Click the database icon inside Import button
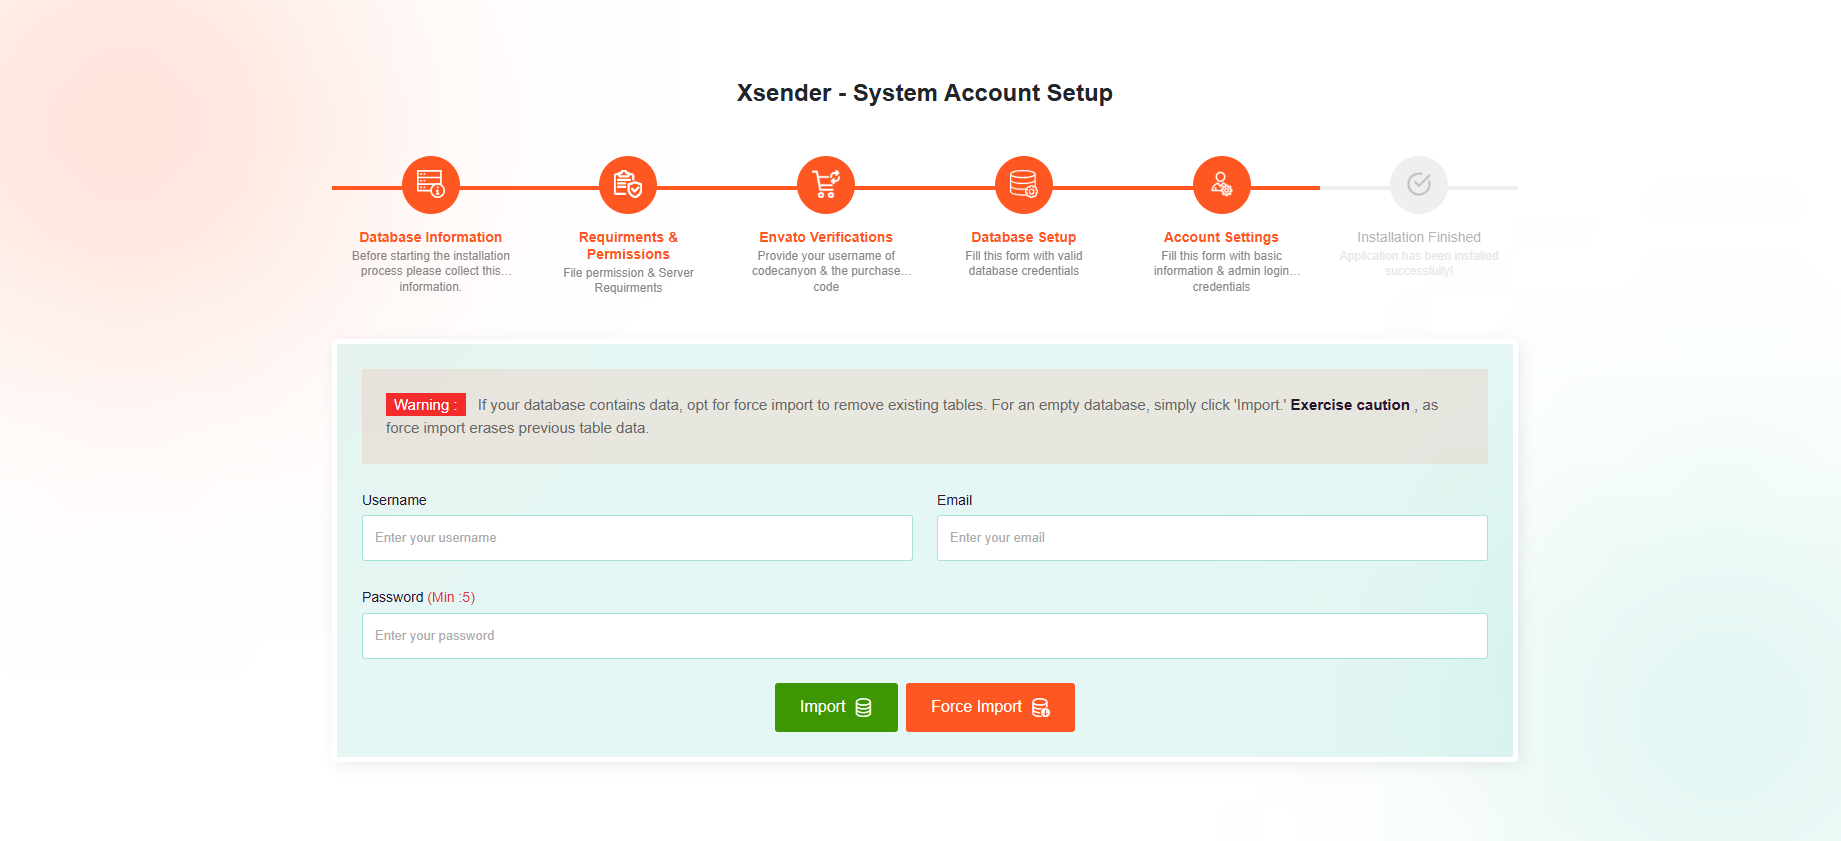 (x=864, y=708)
